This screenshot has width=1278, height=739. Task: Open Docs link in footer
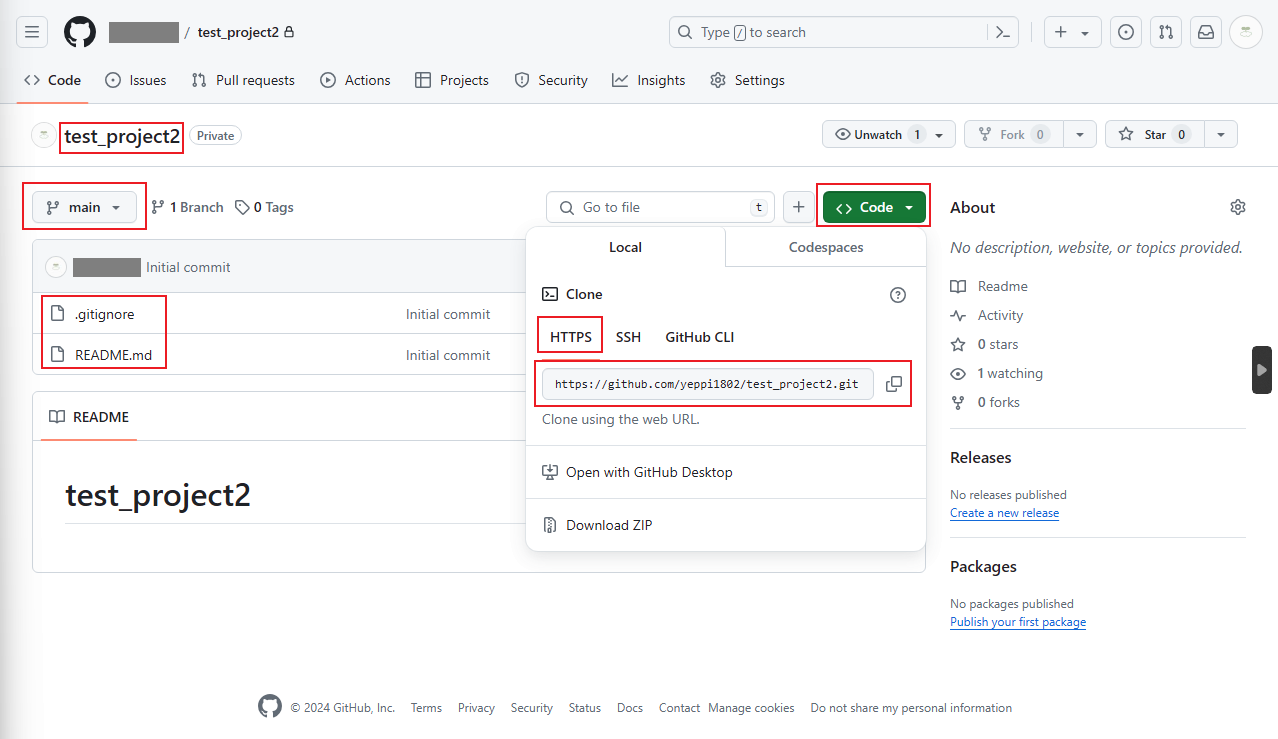point(630,707)
